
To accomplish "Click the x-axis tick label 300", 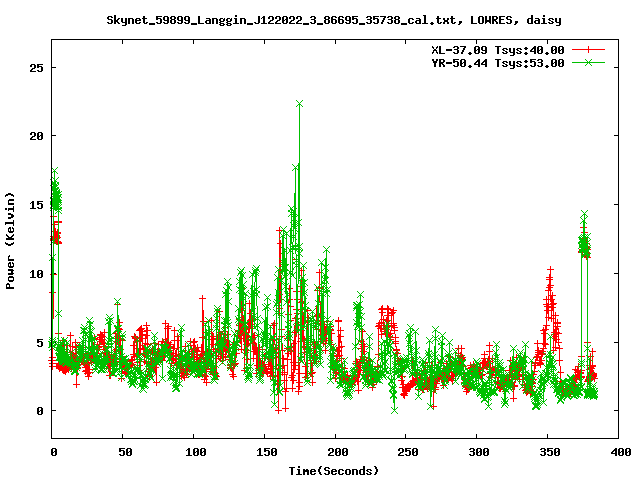I will tap(478, 452).
